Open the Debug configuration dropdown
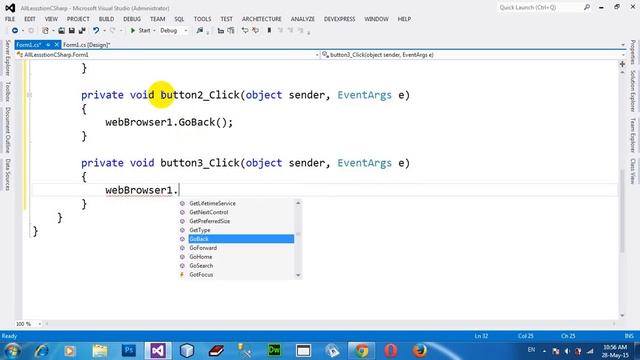The width and height of the screenshot is (640, 360). pyautogui.click(x=174, y=31)
